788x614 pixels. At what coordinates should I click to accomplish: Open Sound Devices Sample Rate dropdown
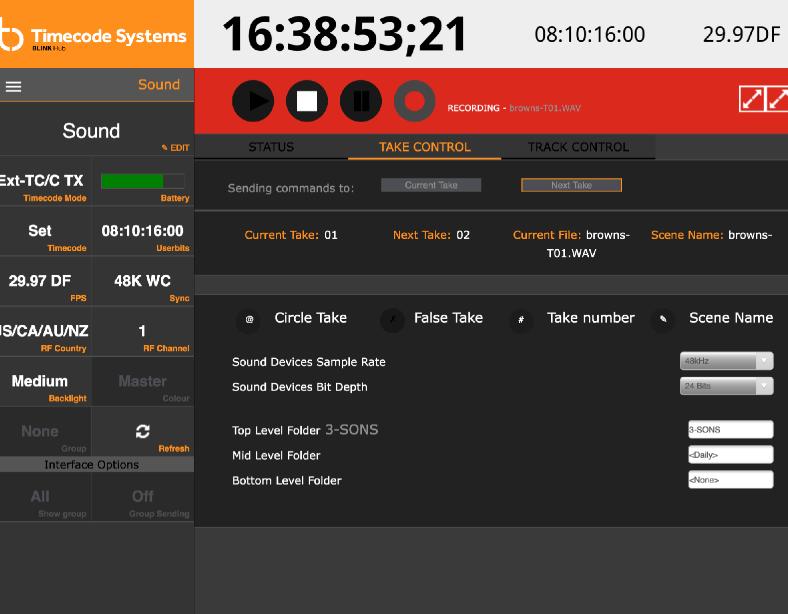click(726, 361)
